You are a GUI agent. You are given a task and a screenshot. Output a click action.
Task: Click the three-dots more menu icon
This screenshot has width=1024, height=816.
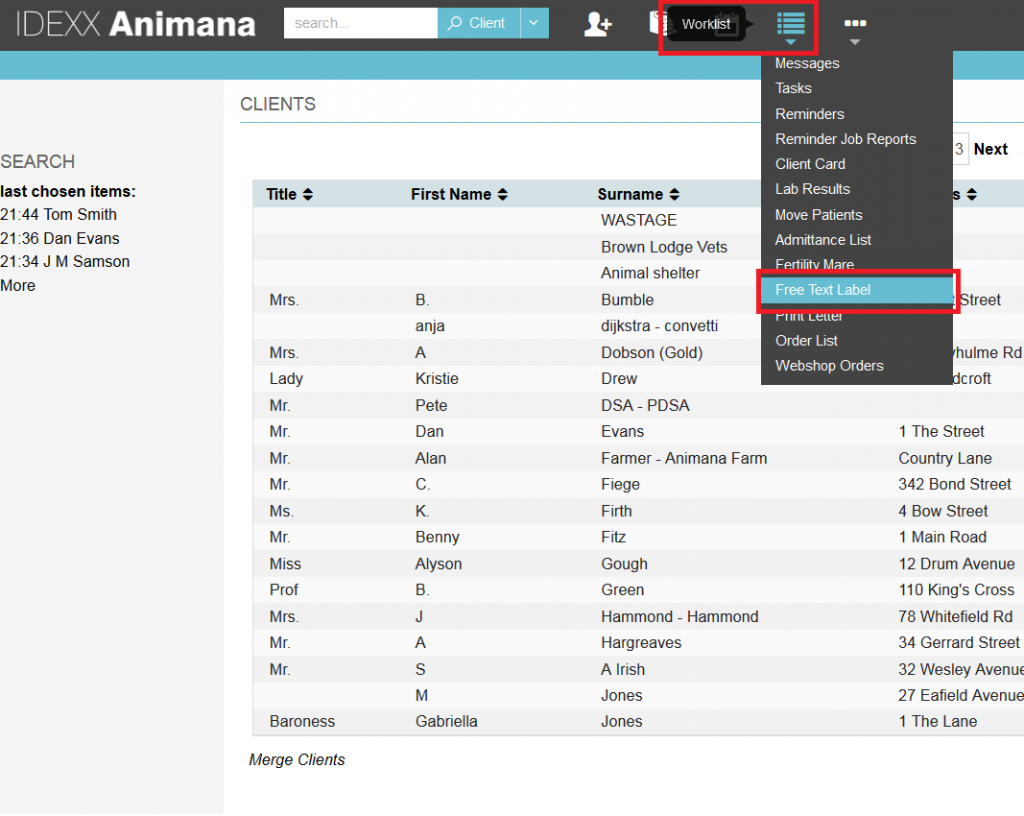point(854,24)
